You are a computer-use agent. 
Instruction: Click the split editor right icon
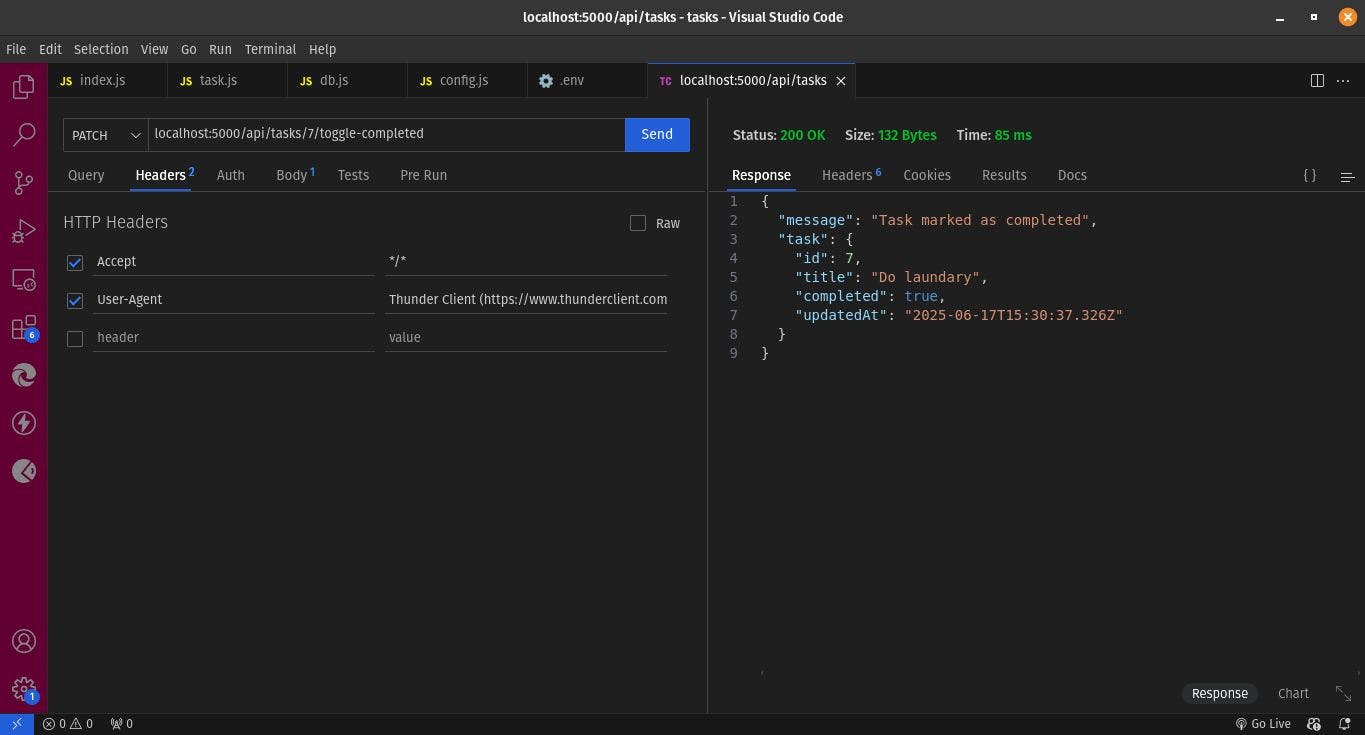pos(1317,81)
